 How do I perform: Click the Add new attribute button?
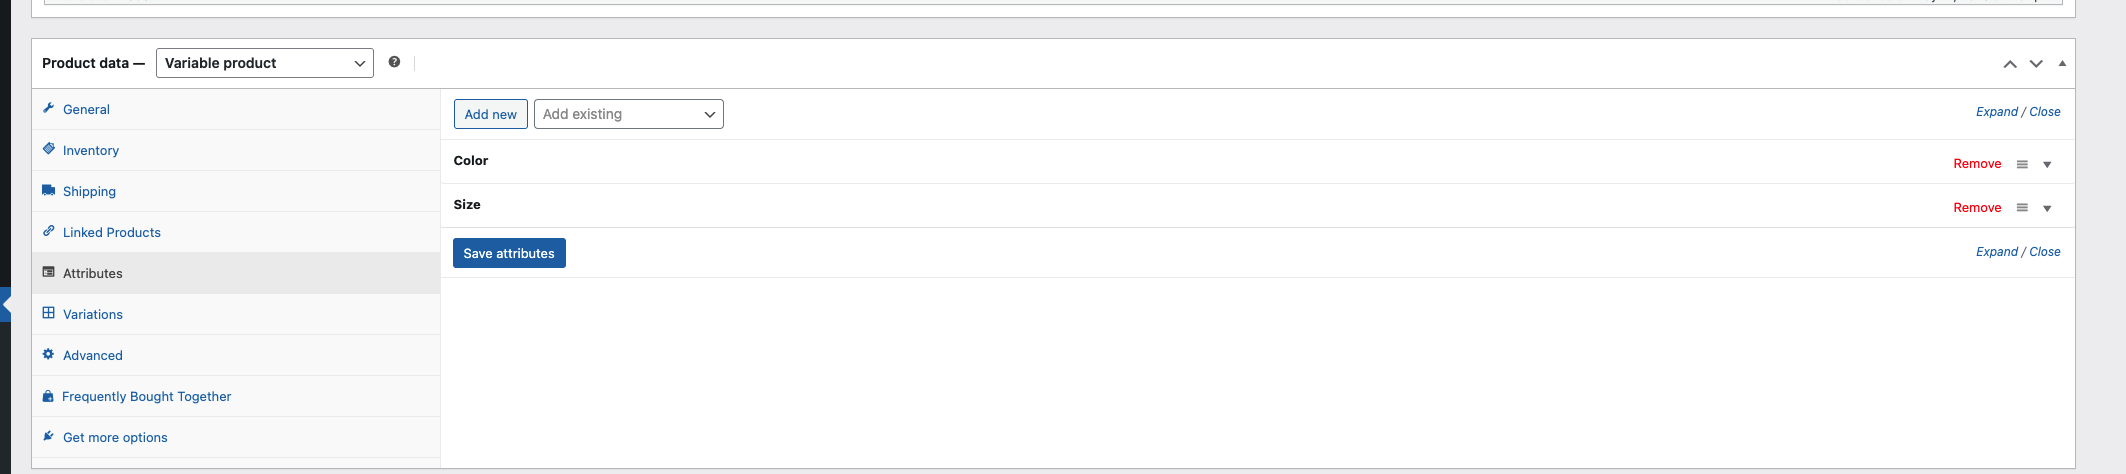(x=491, y=114)
